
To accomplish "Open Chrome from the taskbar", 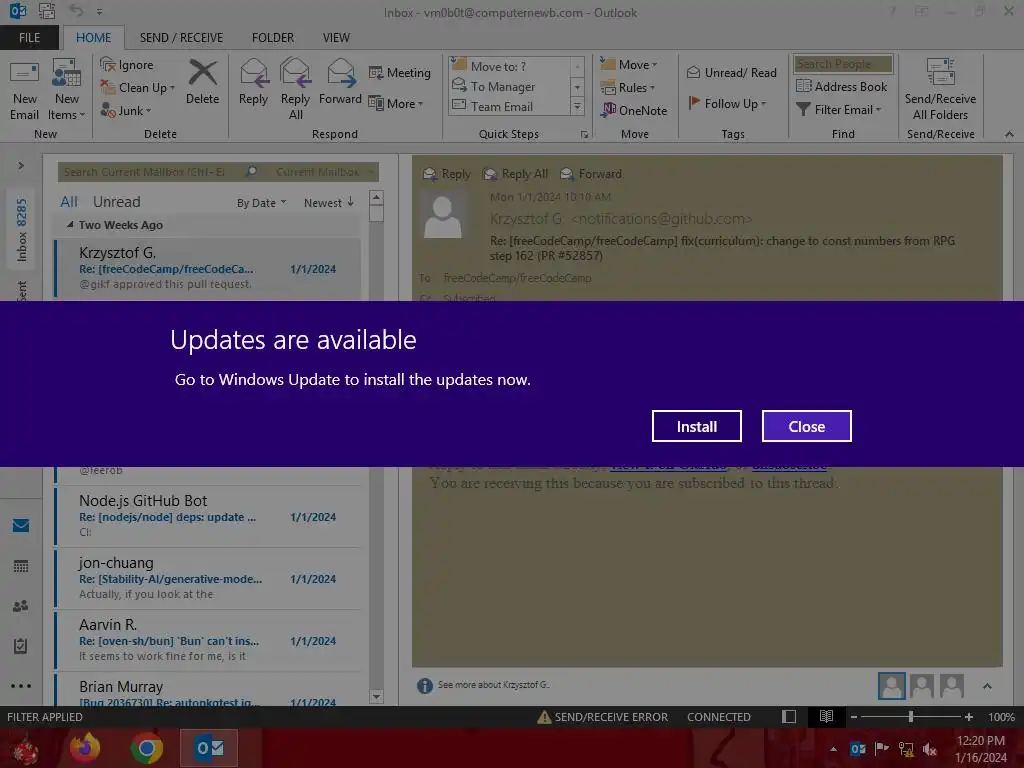I will [147, 748].
